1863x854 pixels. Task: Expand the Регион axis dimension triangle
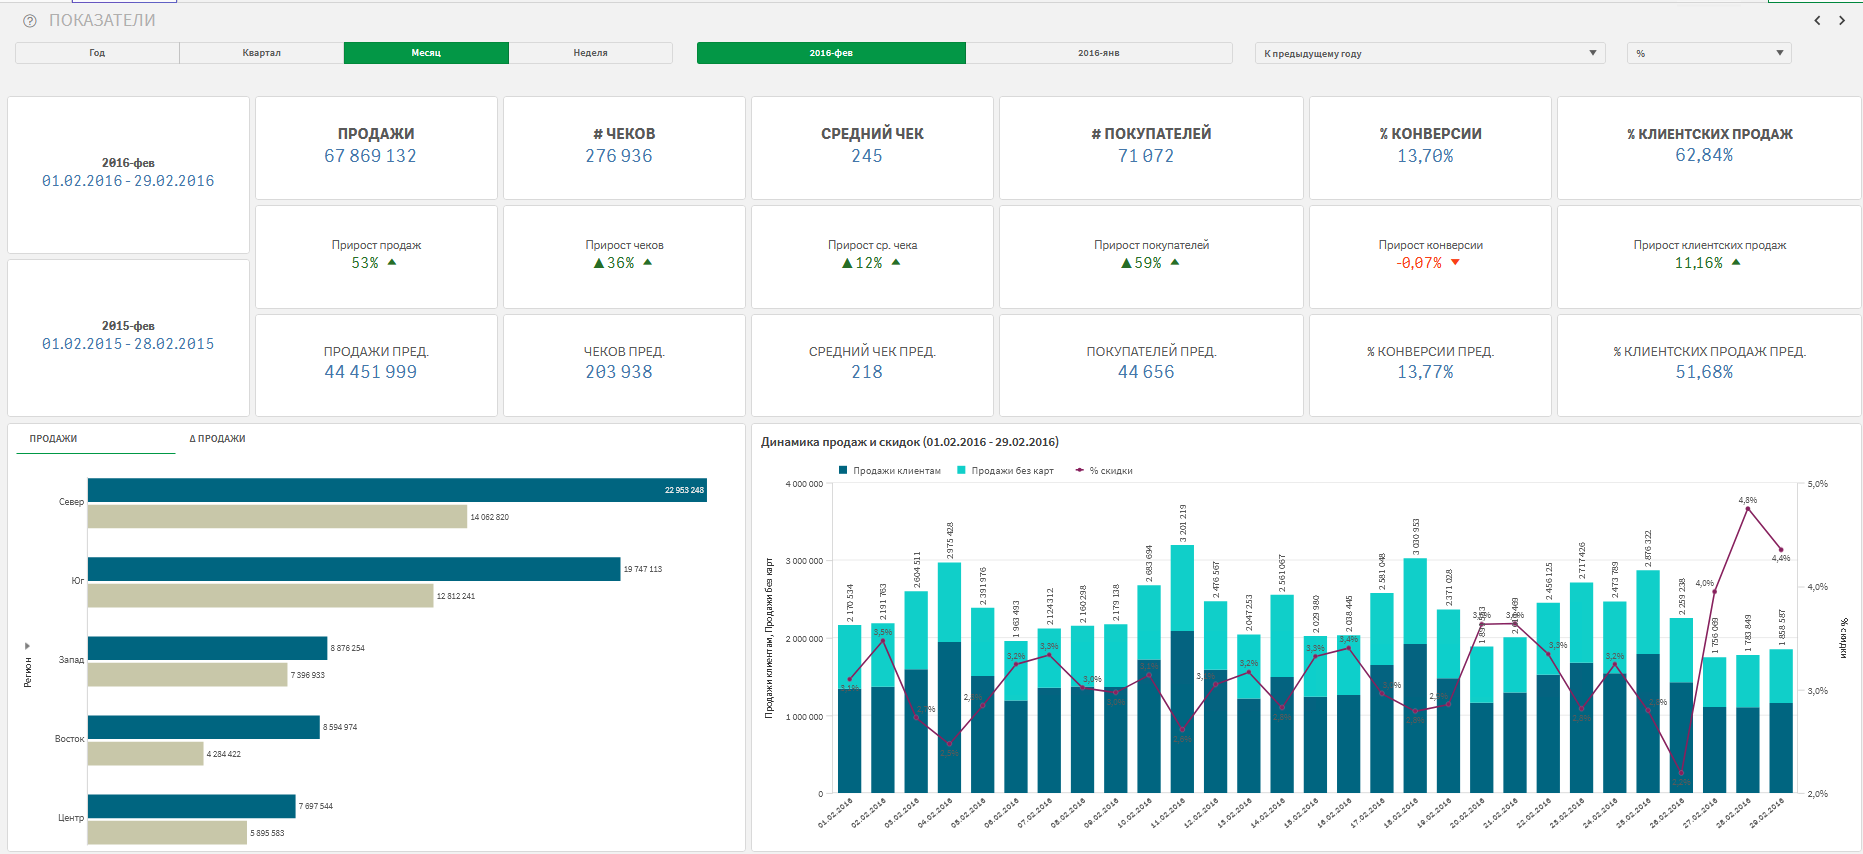tap(27, 646)
